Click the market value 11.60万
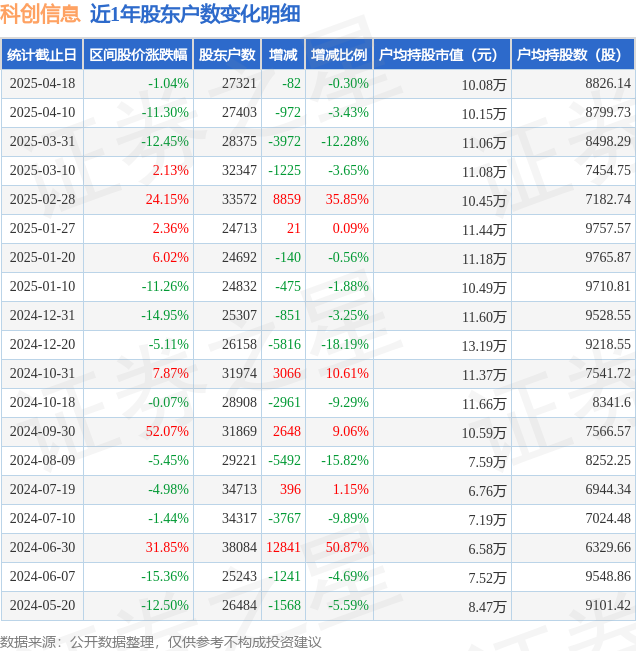The image size is (636, 651). [x=484, y=317]
